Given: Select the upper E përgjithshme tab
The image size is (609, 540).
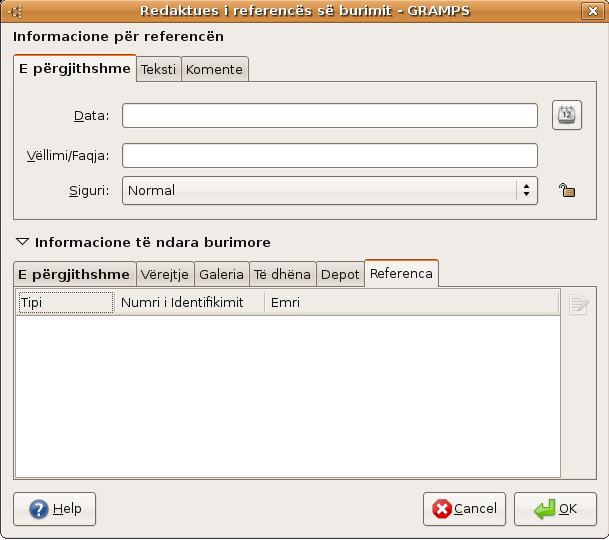Looking at the screenshot, I should click(75, 68).
